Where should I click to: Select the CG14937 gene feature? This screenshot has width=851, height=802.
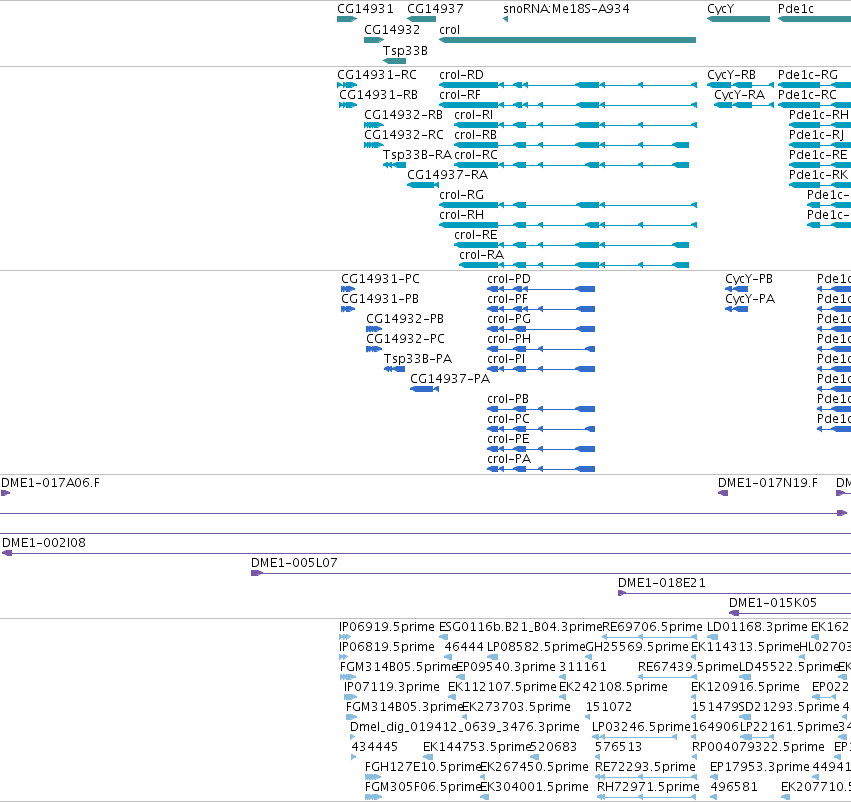421,19
